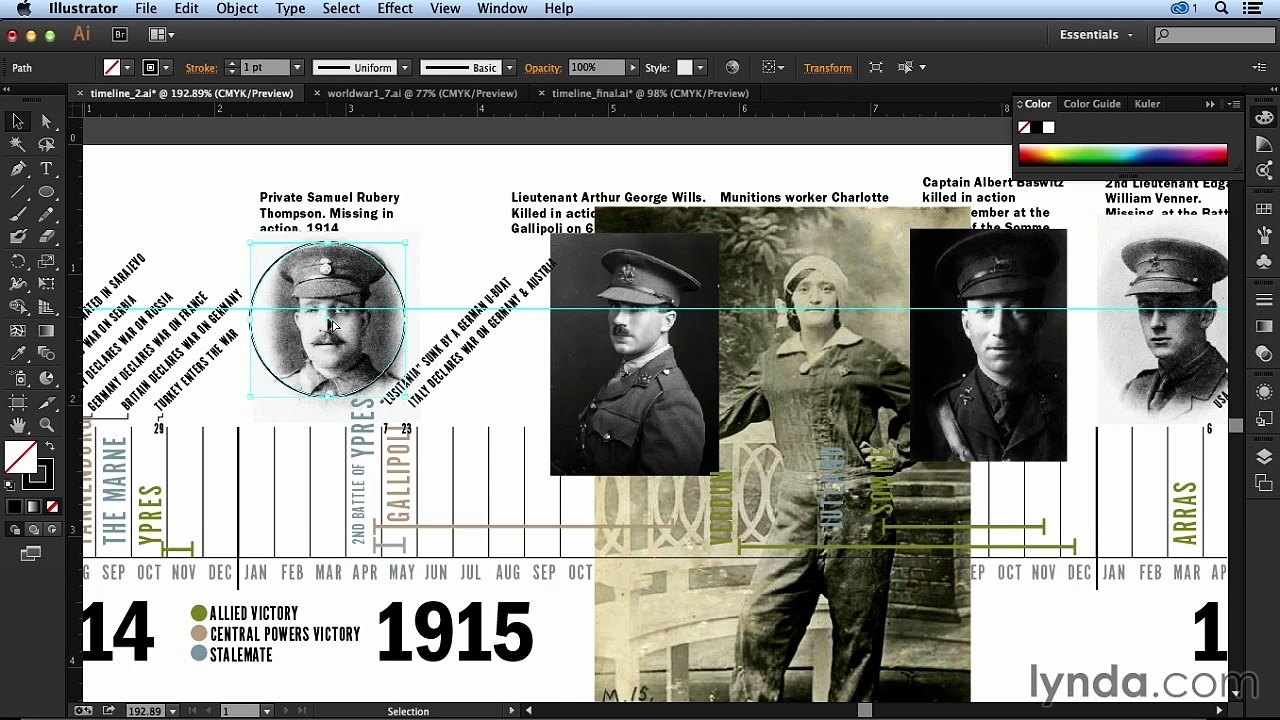Toggle the screen mode button
1280x720 pixels.
coord(30,554)
